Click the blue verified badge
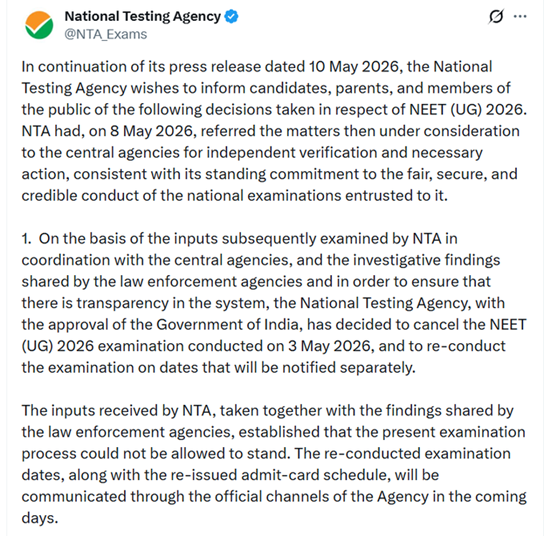Viewport: 544px width, 536px height. click(231, 16)
